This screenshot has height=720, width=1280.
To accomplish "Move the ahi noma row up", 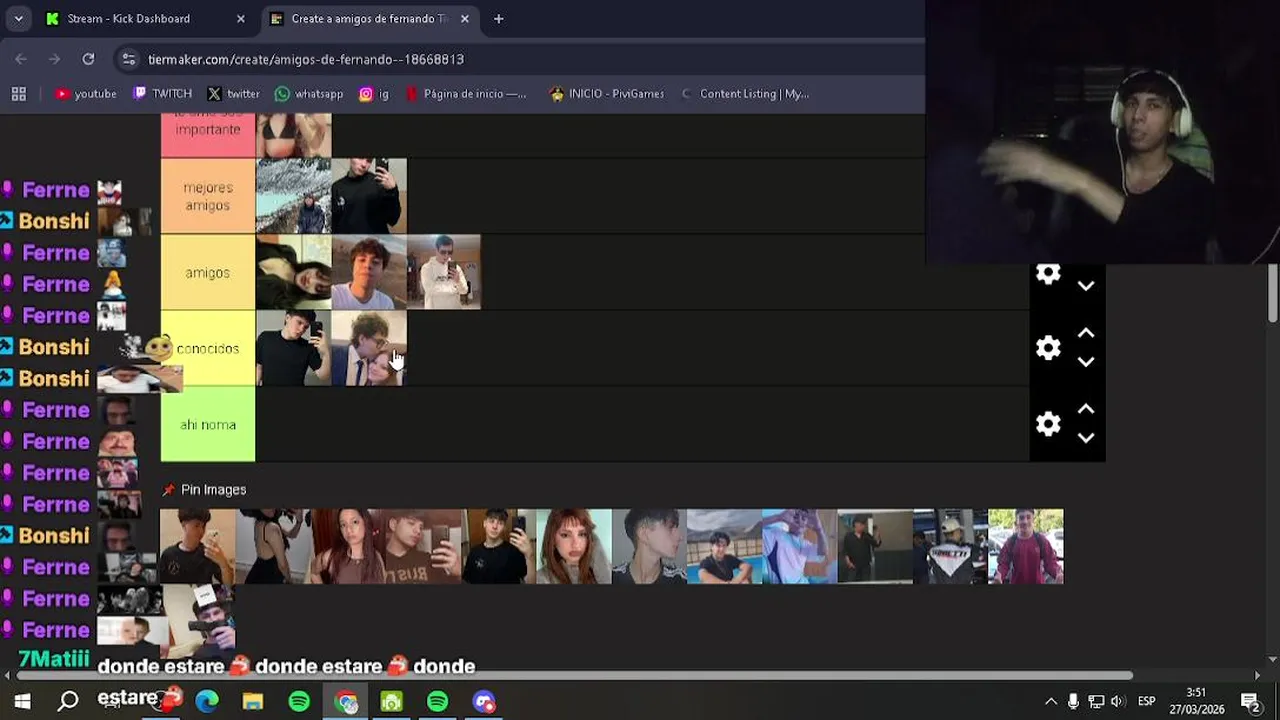I will click(1086, 409).
